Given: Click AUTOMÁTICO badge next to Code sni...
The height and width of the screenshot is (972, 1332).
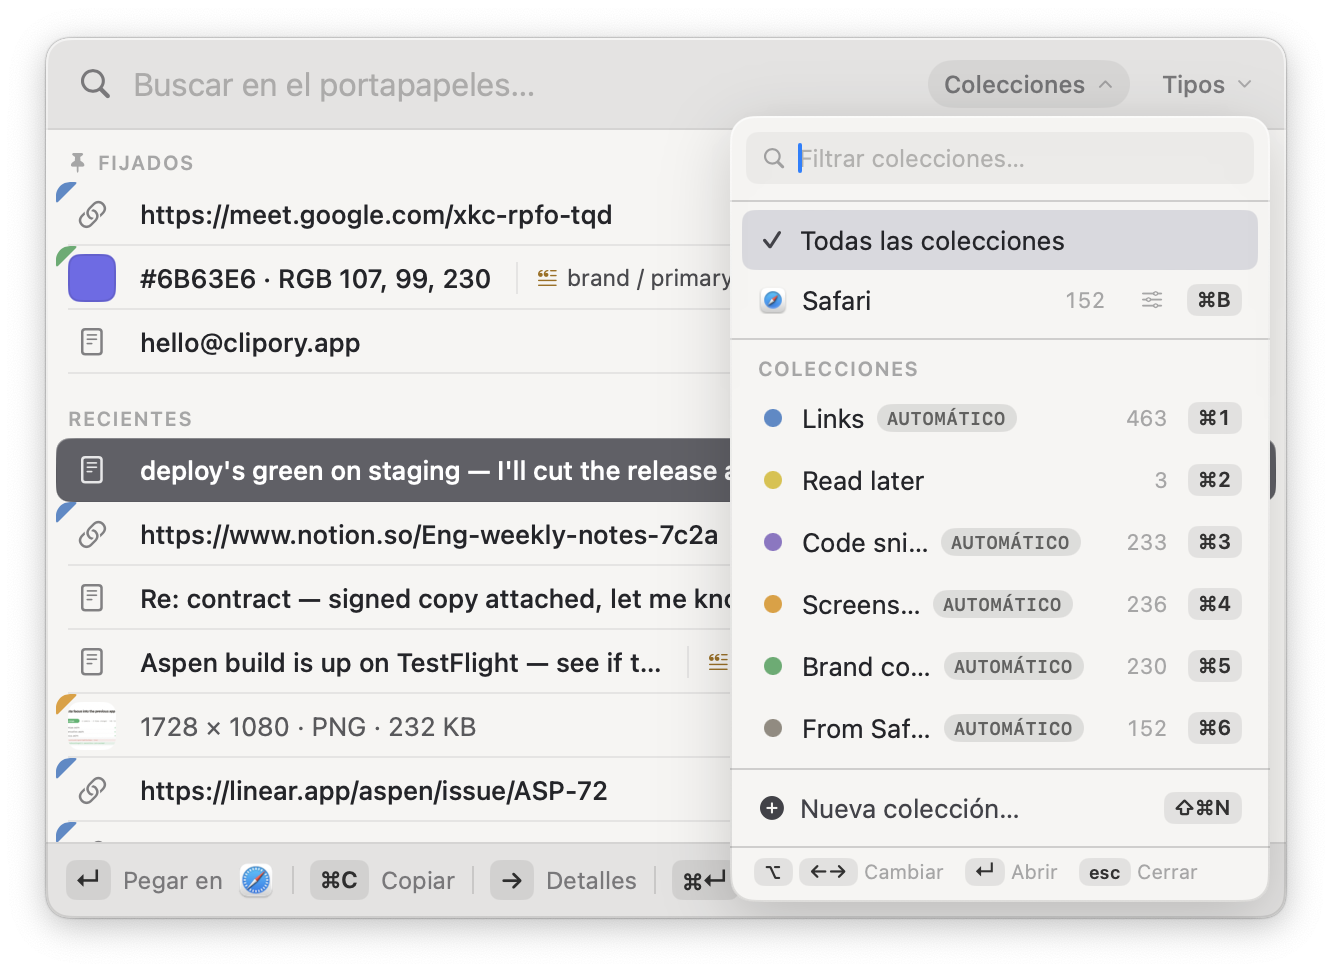Looking at the screenshot, I should tap(1010, 542).
